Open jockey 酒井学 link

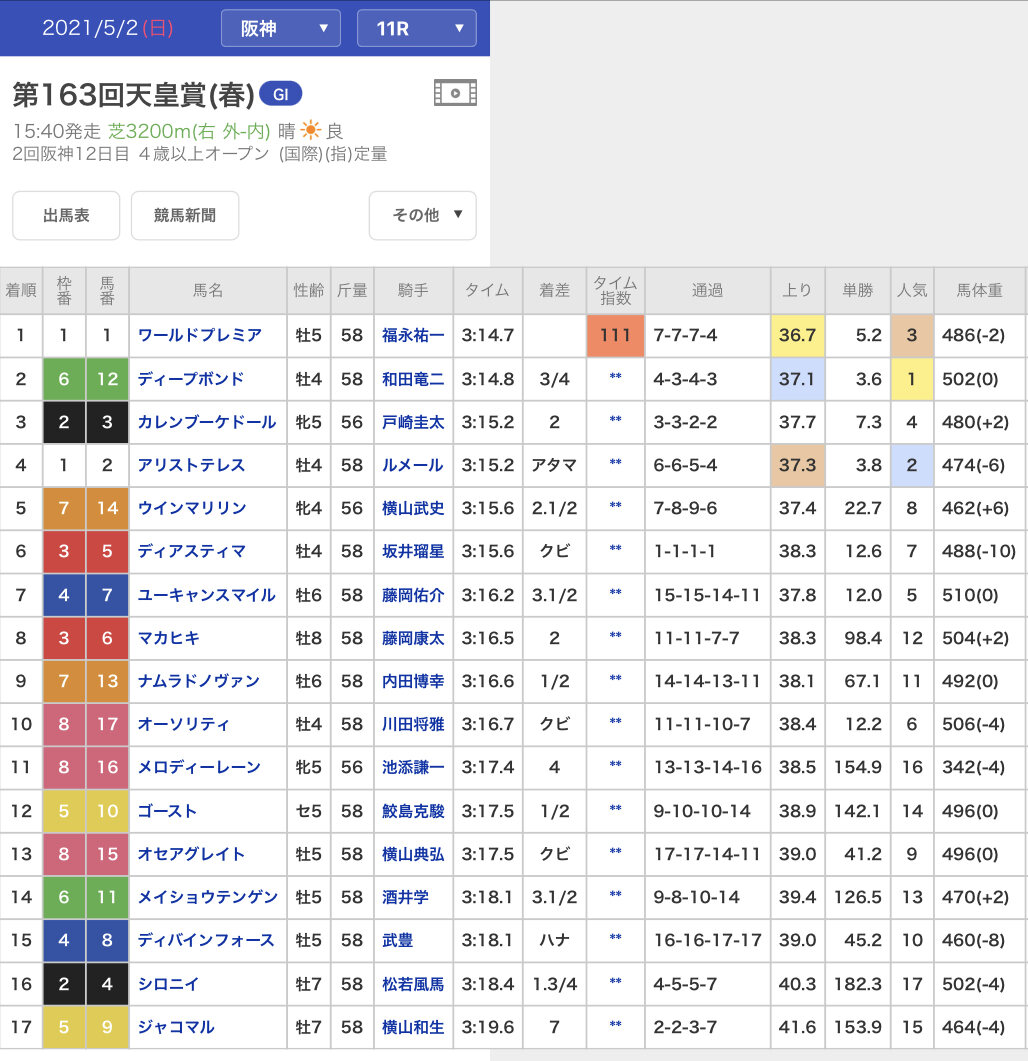click(405, 897)
